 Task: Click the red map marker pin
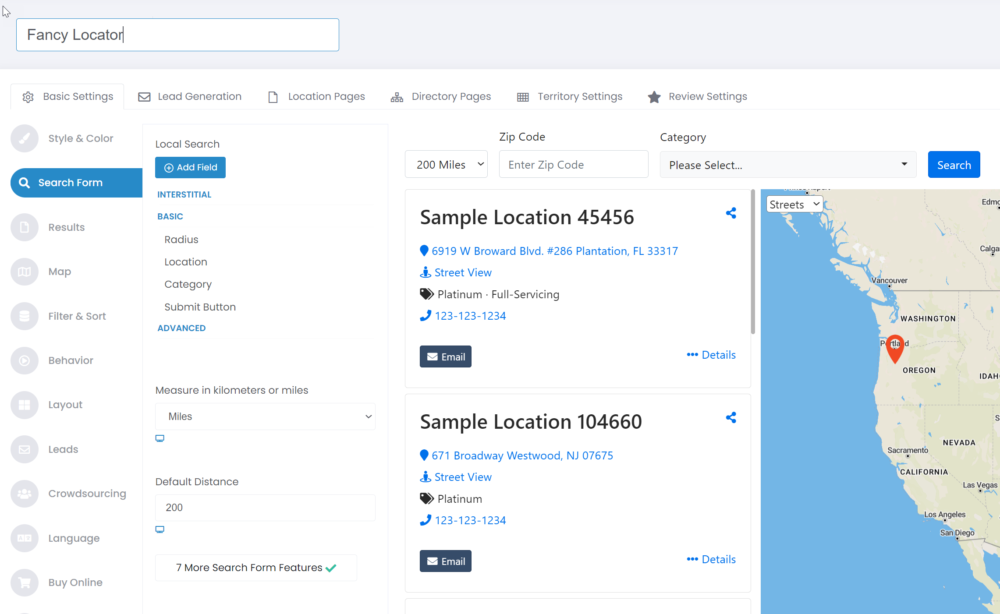click(895, 348)
